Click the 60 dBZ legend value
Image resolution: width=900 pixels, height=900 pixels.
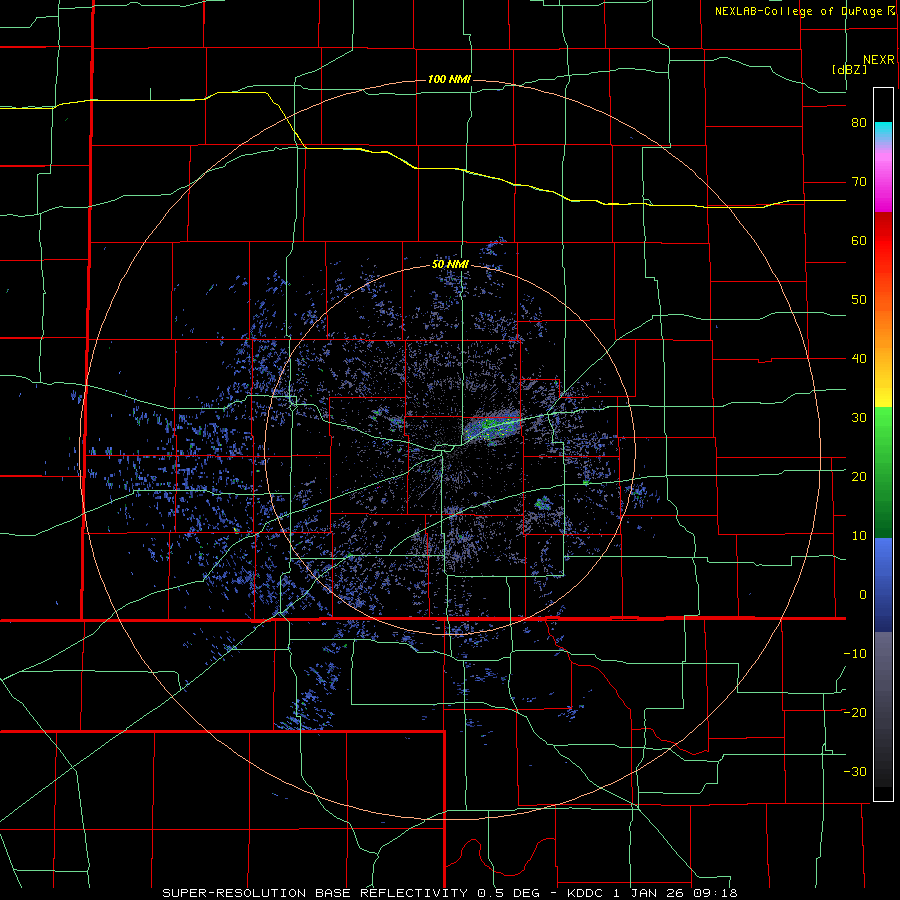(859, 240)
